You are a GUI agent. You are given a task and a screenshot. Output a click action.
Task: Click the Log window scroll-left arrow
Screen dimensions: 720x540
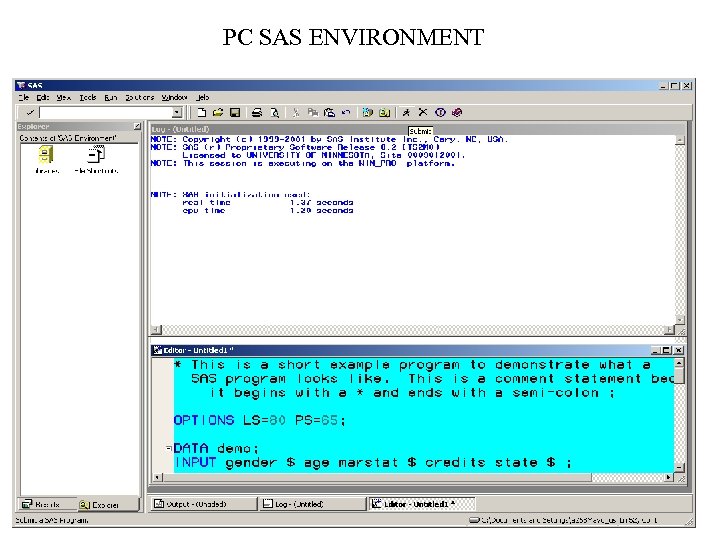(x=157, y=330)
